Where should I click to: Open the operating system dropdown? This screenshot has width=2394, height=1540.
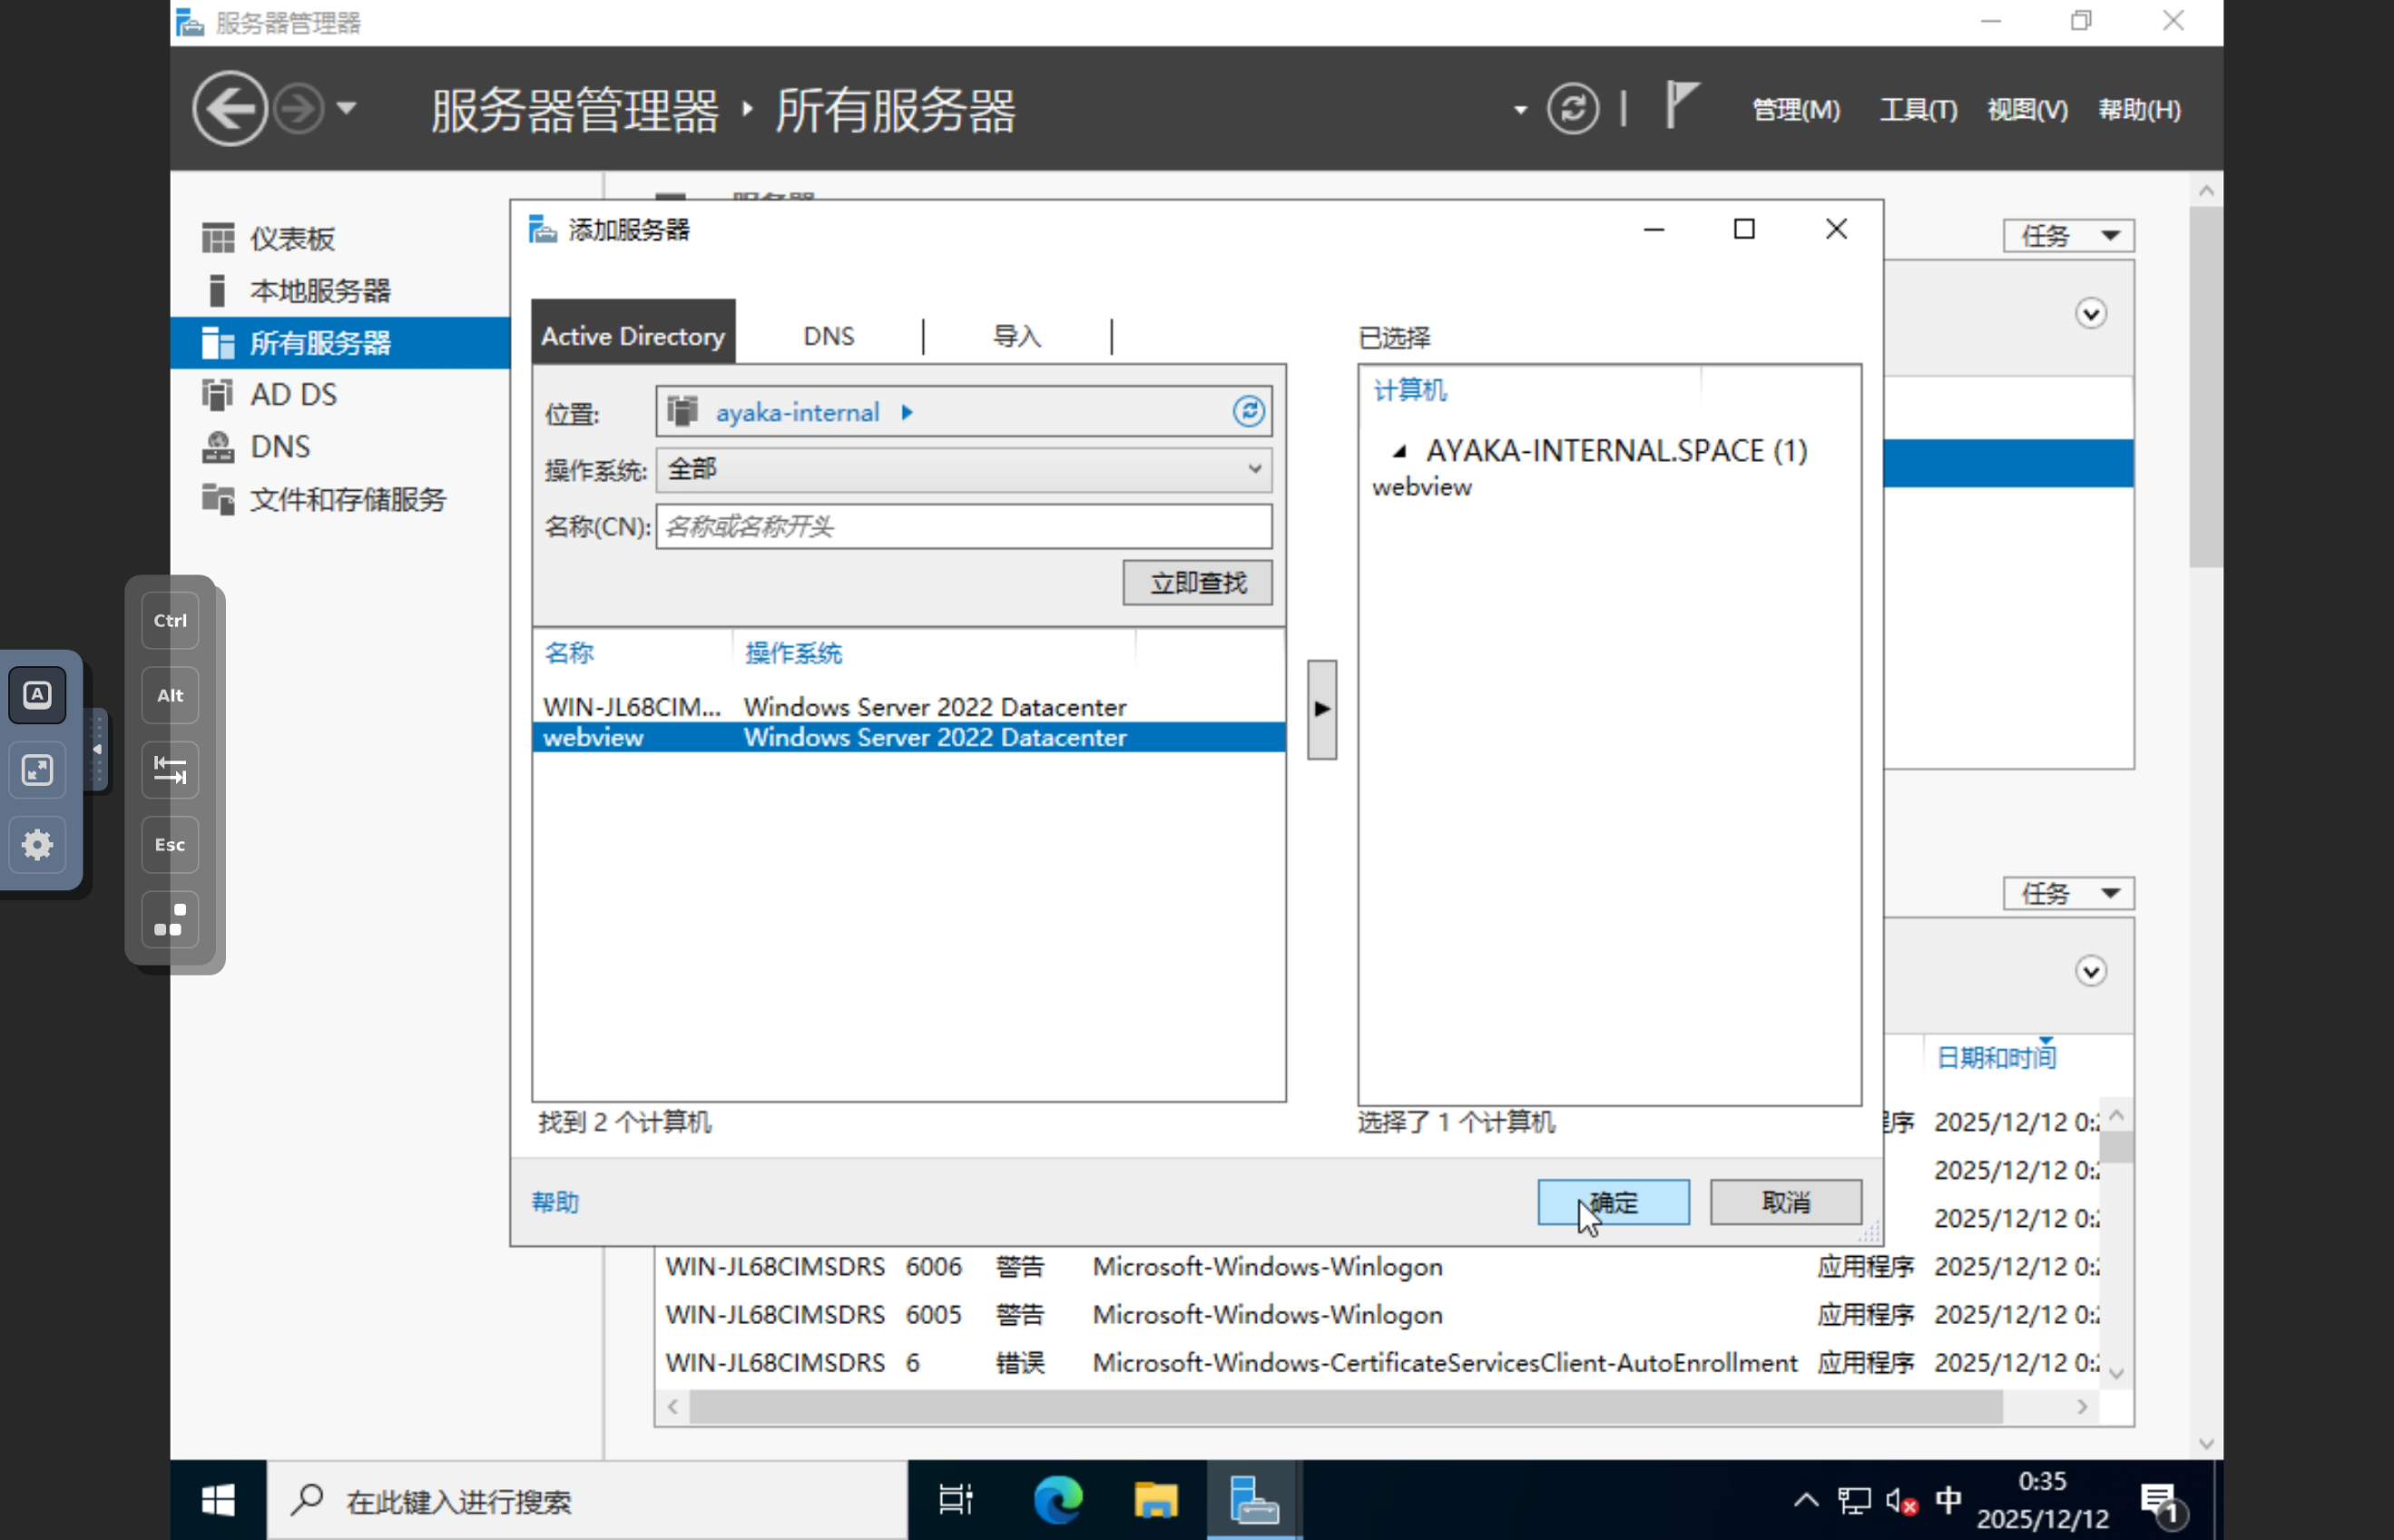coord(963,470)
